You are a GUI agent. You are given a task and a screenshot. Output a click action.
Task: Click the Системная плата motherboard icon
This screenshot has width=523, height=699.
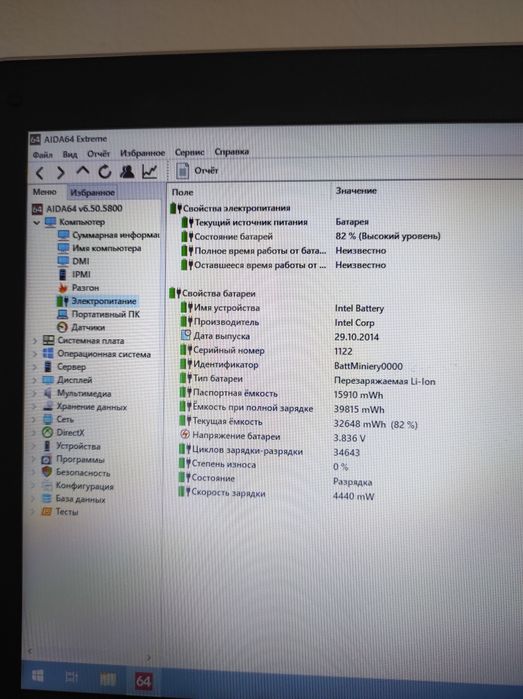click(48, 341)
